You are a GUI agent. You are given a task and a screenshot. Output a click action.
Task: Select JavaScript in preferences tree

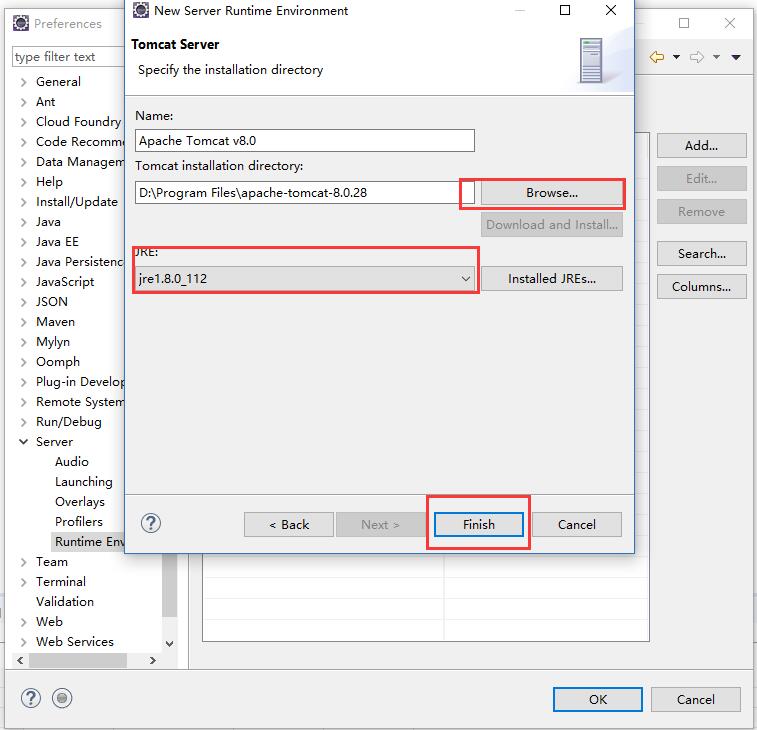click(x=65, y=281)
